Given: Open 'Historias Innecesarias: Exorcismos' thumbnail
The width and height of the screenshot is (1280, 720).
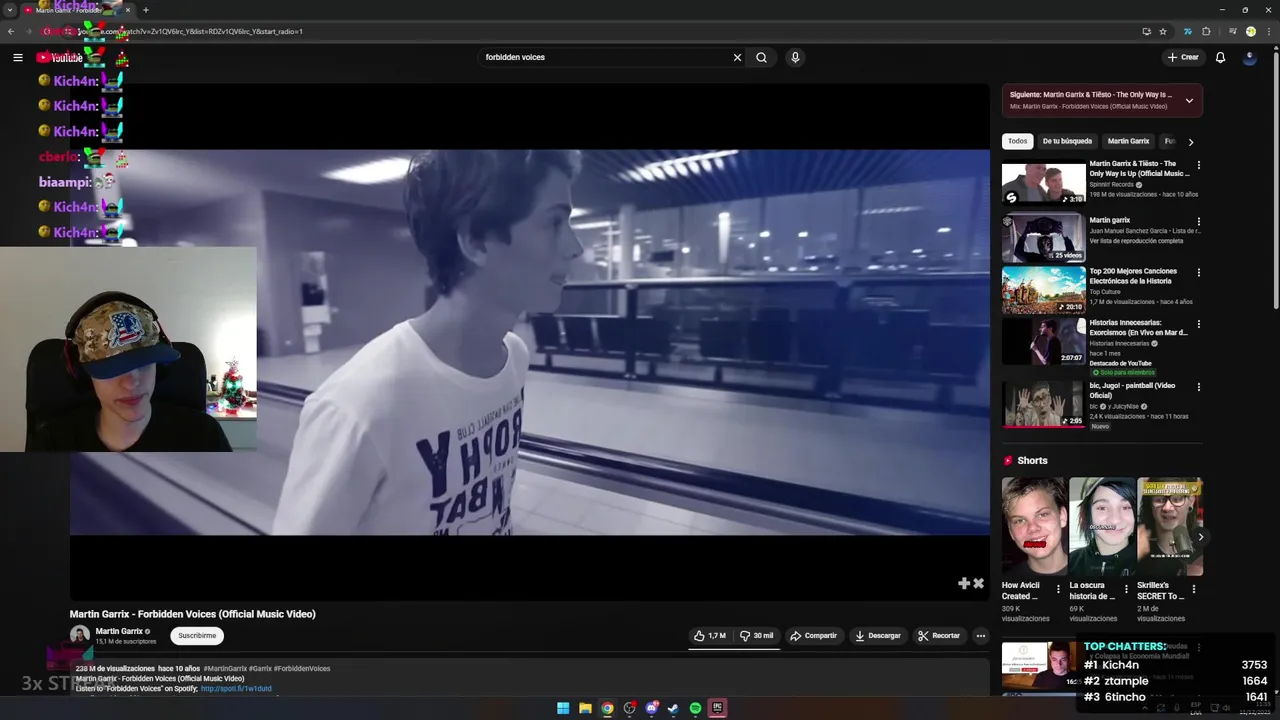Looking at the screenshot, I should click(1044, 342).
